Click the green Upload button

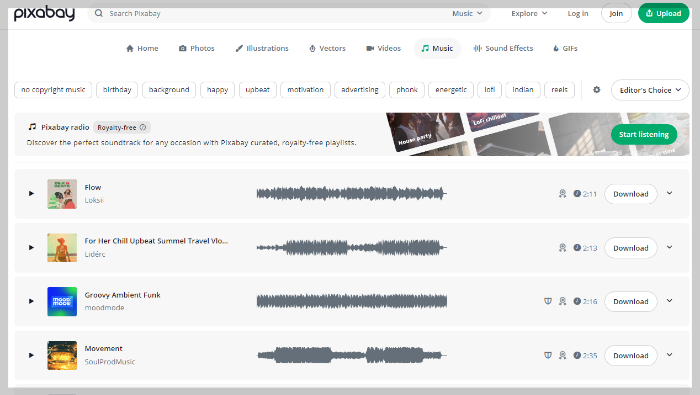pyautogui.click(x=663, y=13)
